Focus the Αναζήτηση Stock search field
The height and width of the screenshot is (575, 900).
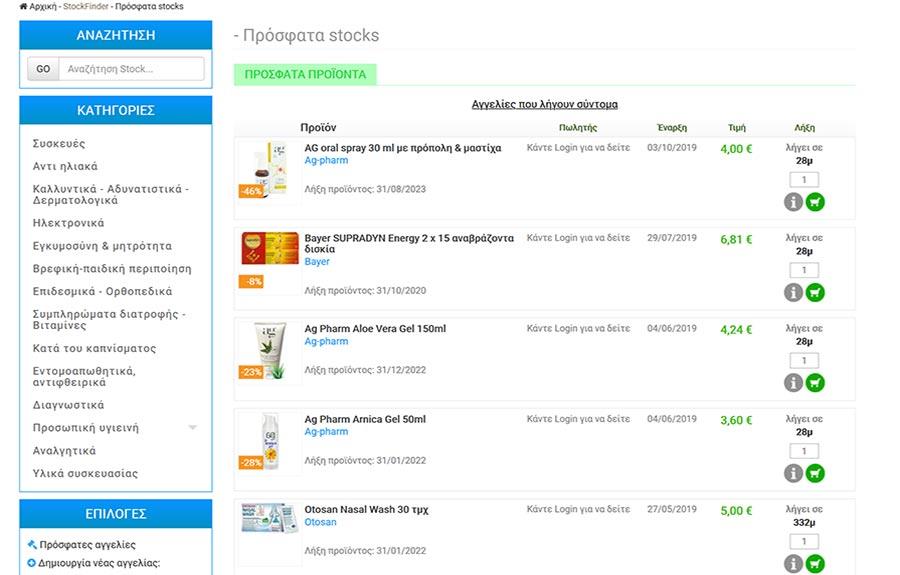pyautogui.click(x=131, y=69)
